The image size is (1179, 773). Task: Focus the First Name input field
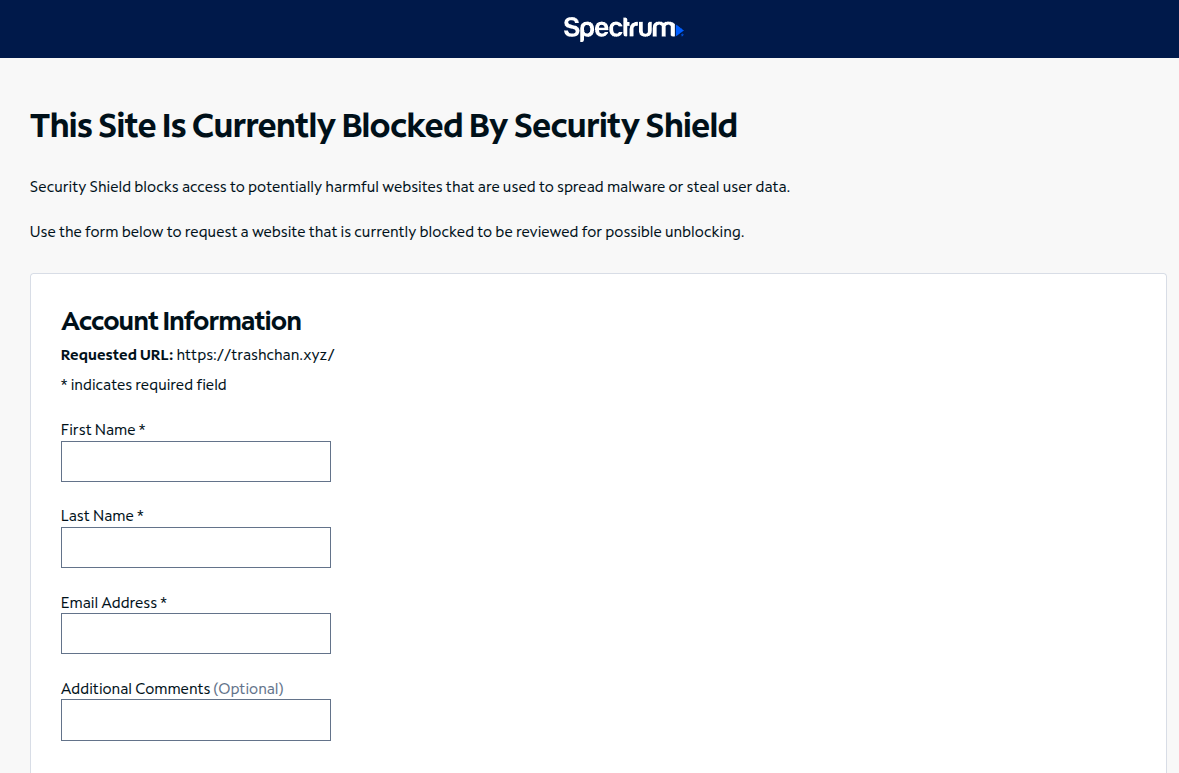(195, 462)
